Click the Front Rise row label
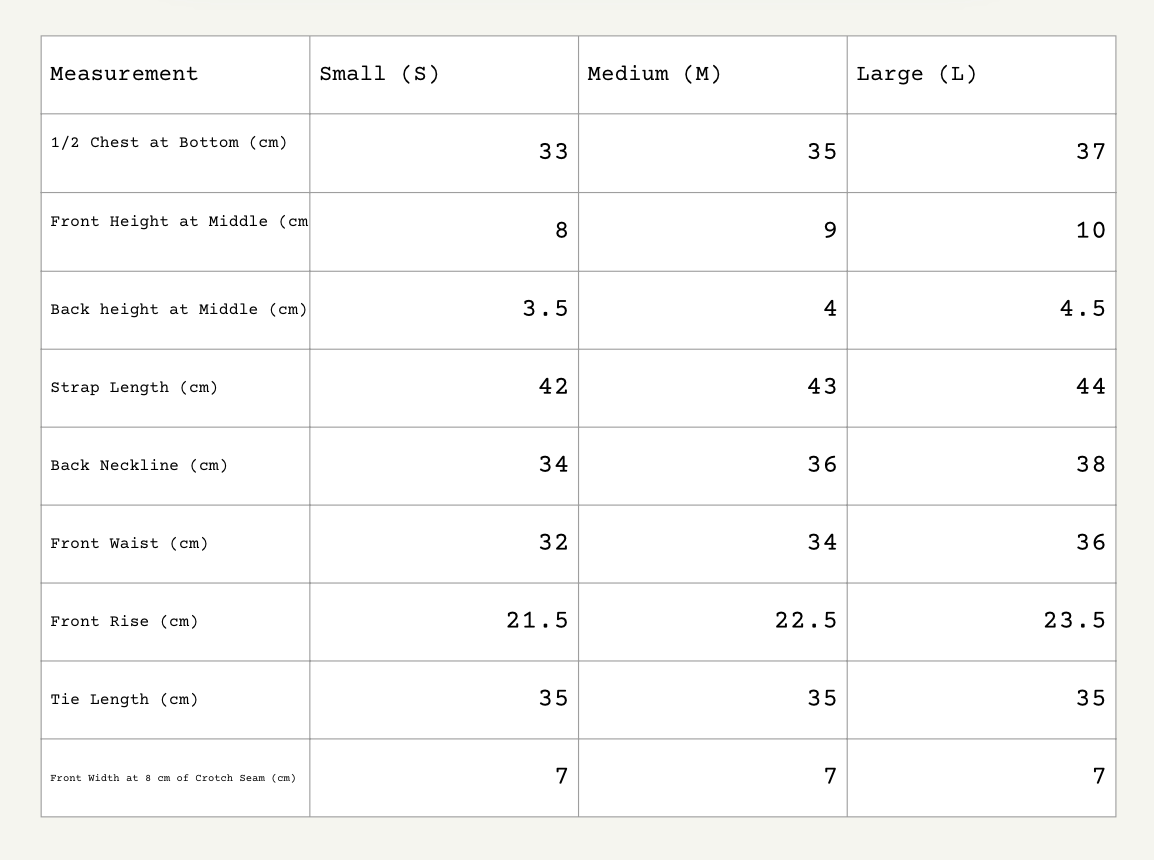 (124, 621)
